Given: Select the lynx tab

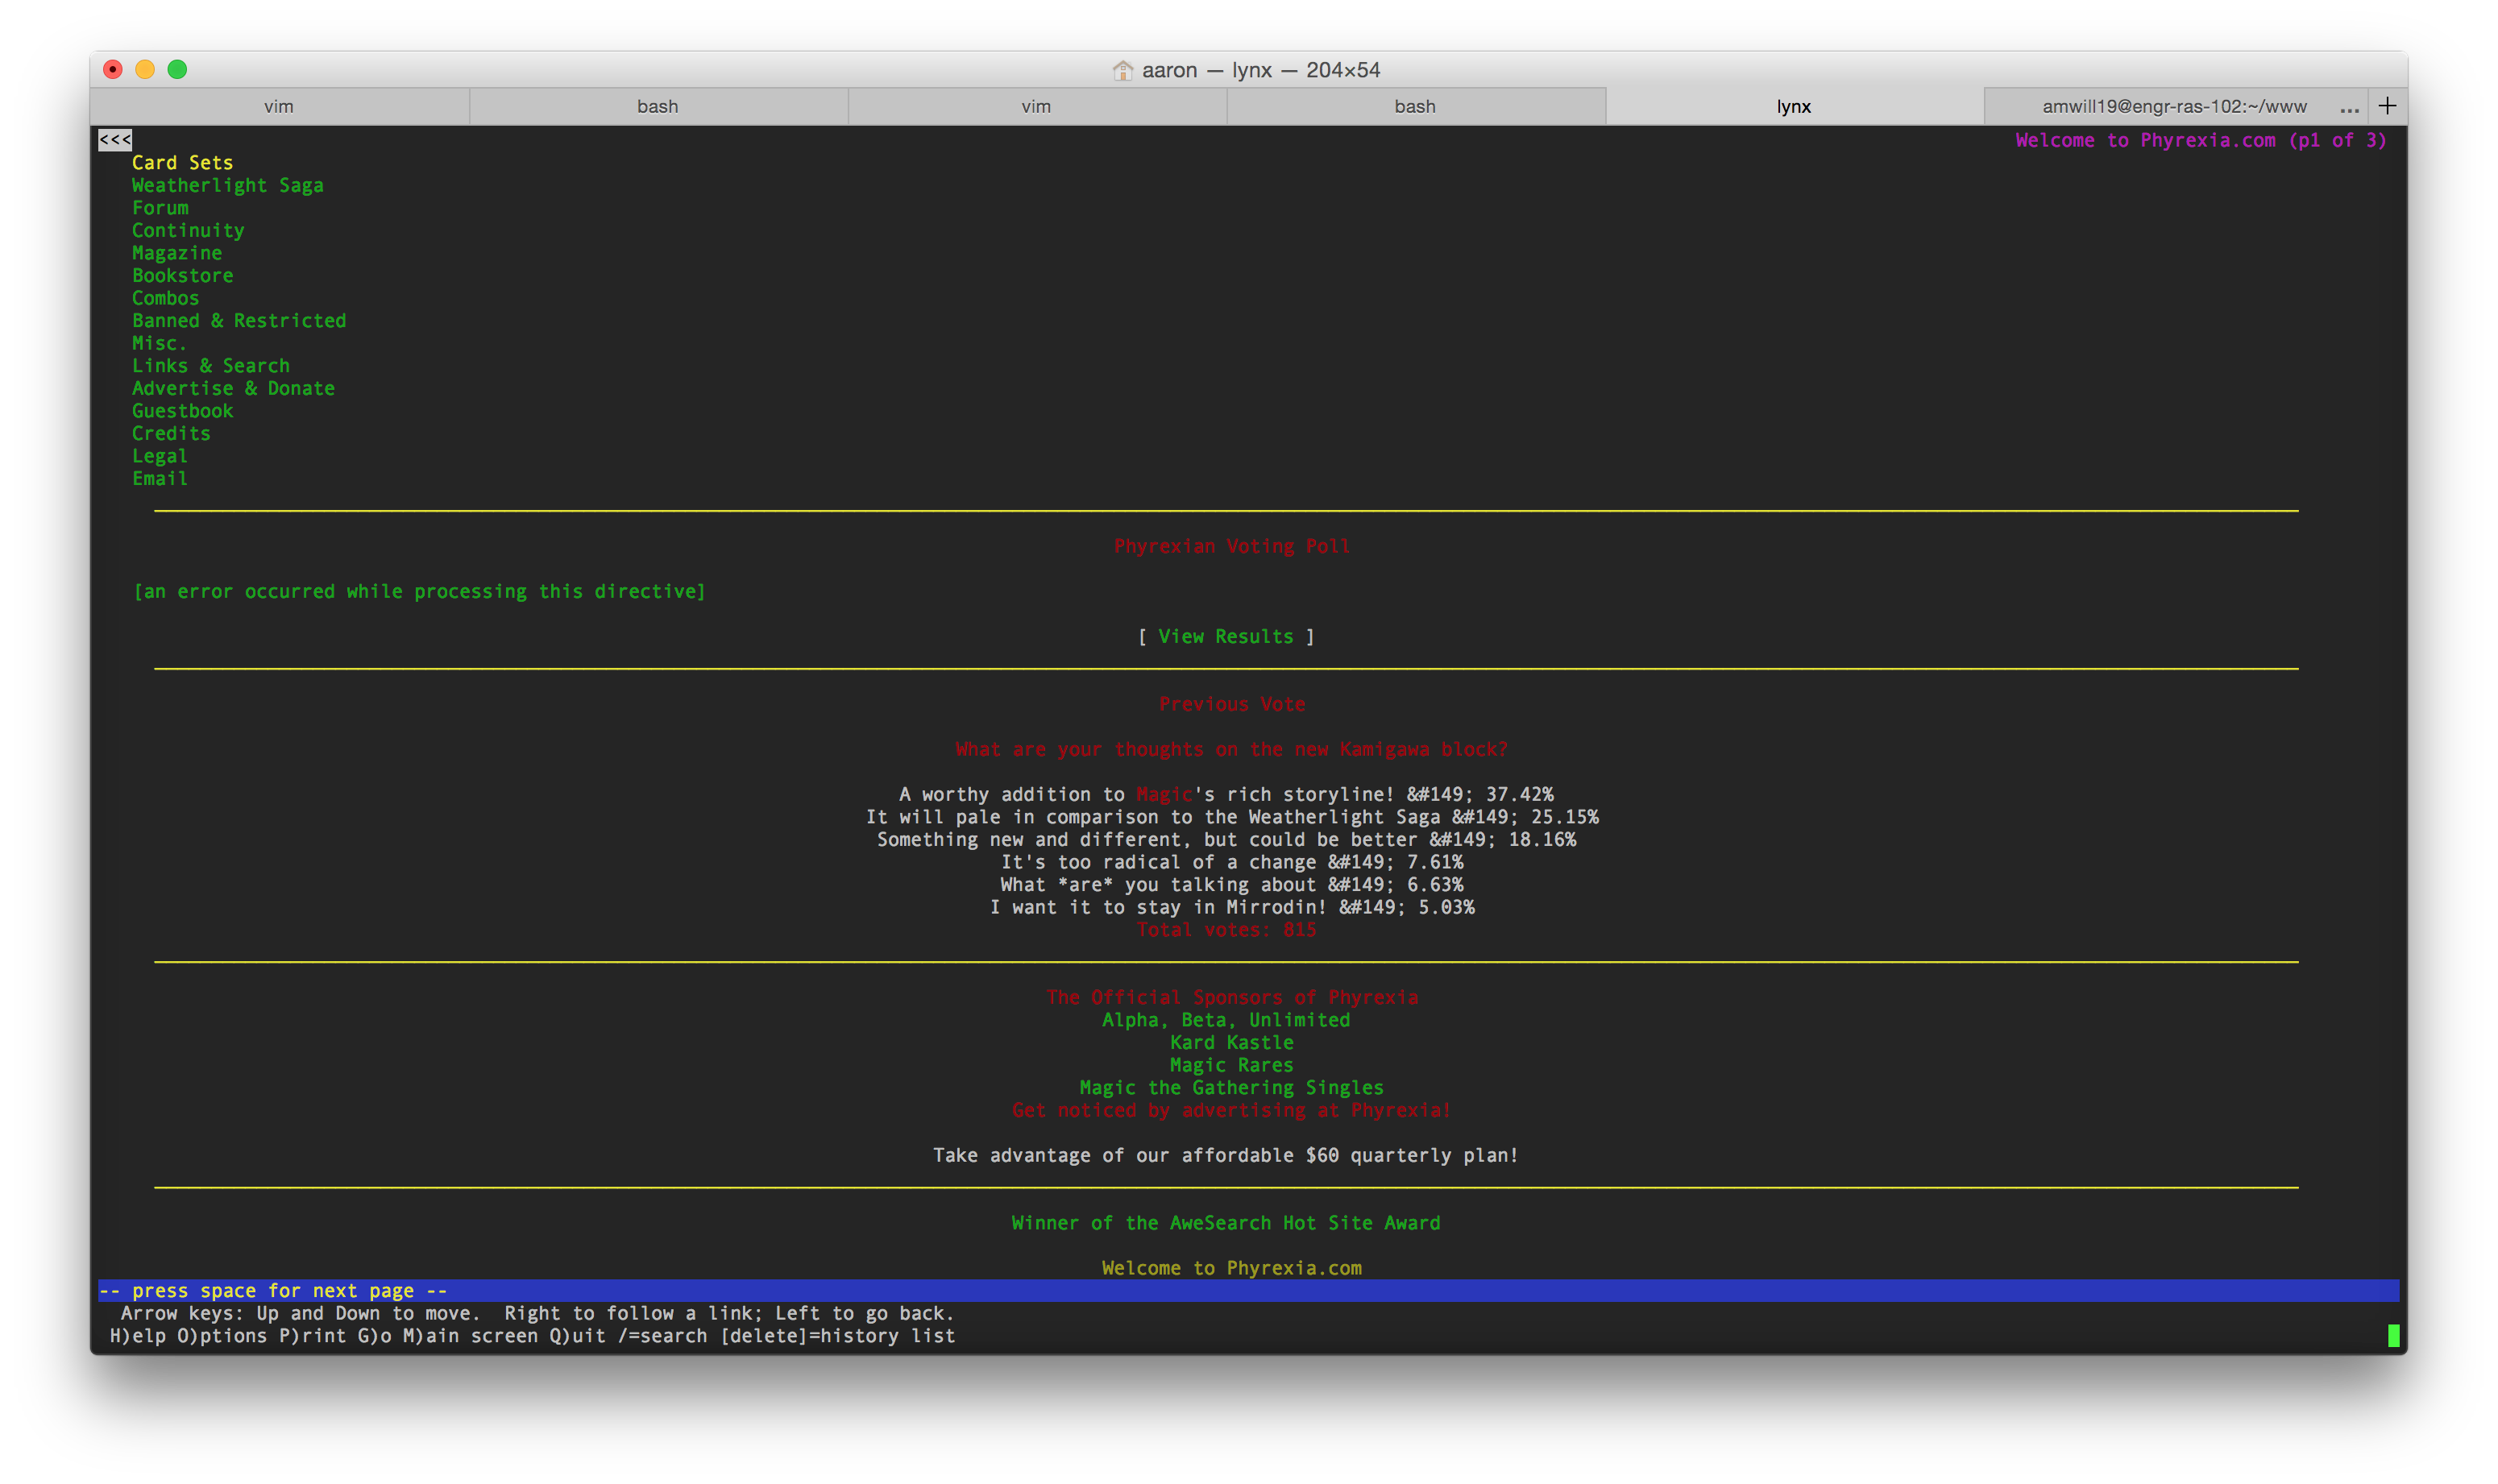Looking at the screenshot, I should 1794,106.
